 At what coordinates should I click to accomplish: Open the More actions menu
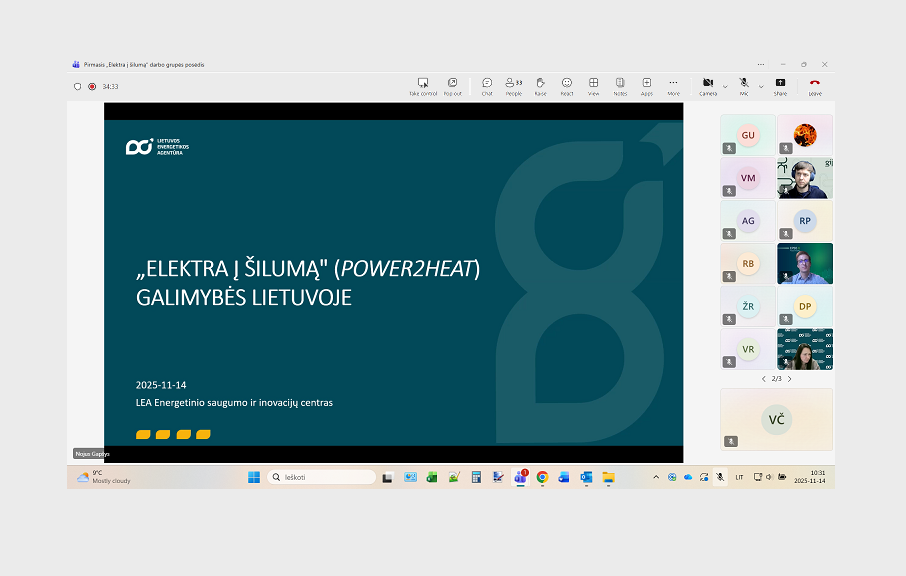click(673, 85)
